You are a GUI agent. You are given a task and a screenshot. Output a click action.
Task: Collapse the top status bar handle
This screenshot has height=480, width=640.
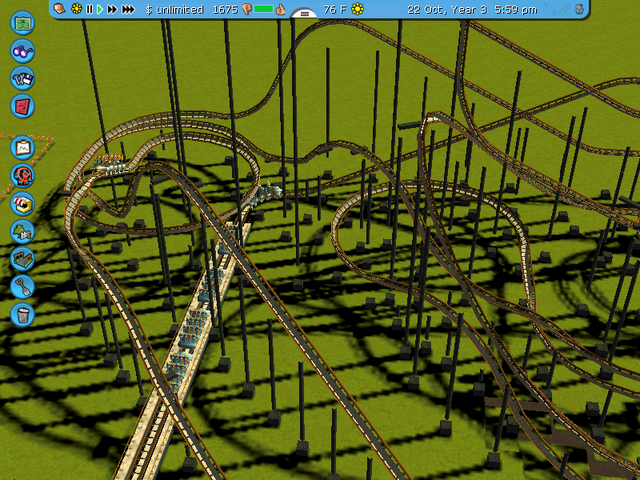click(304, 13)
